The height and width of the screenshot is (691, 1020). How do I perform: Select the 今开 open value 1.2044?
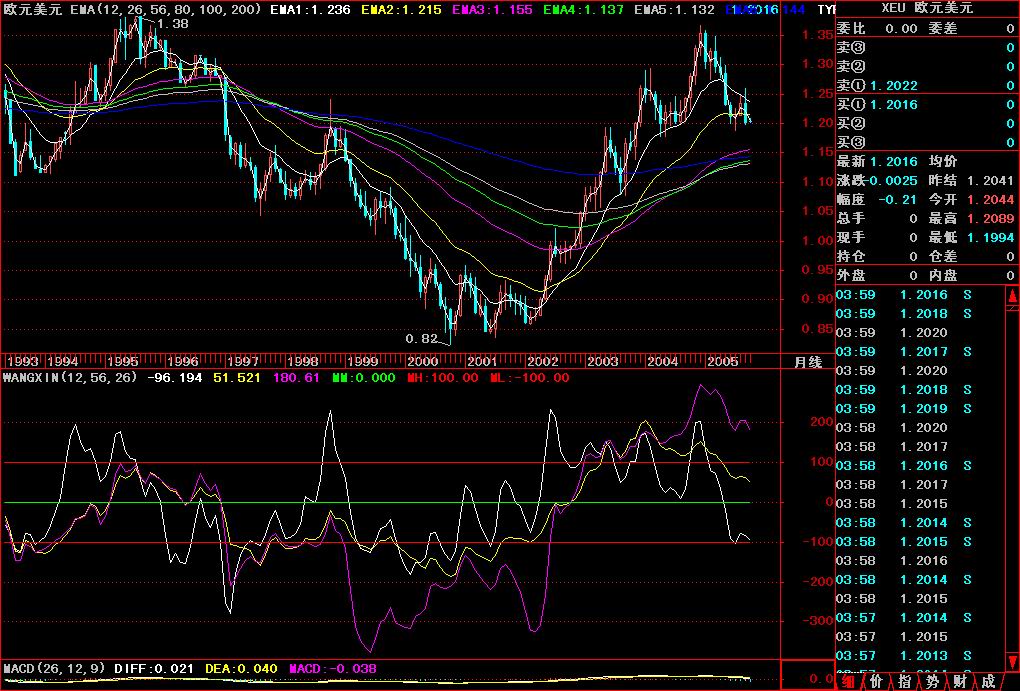(990, 200)
